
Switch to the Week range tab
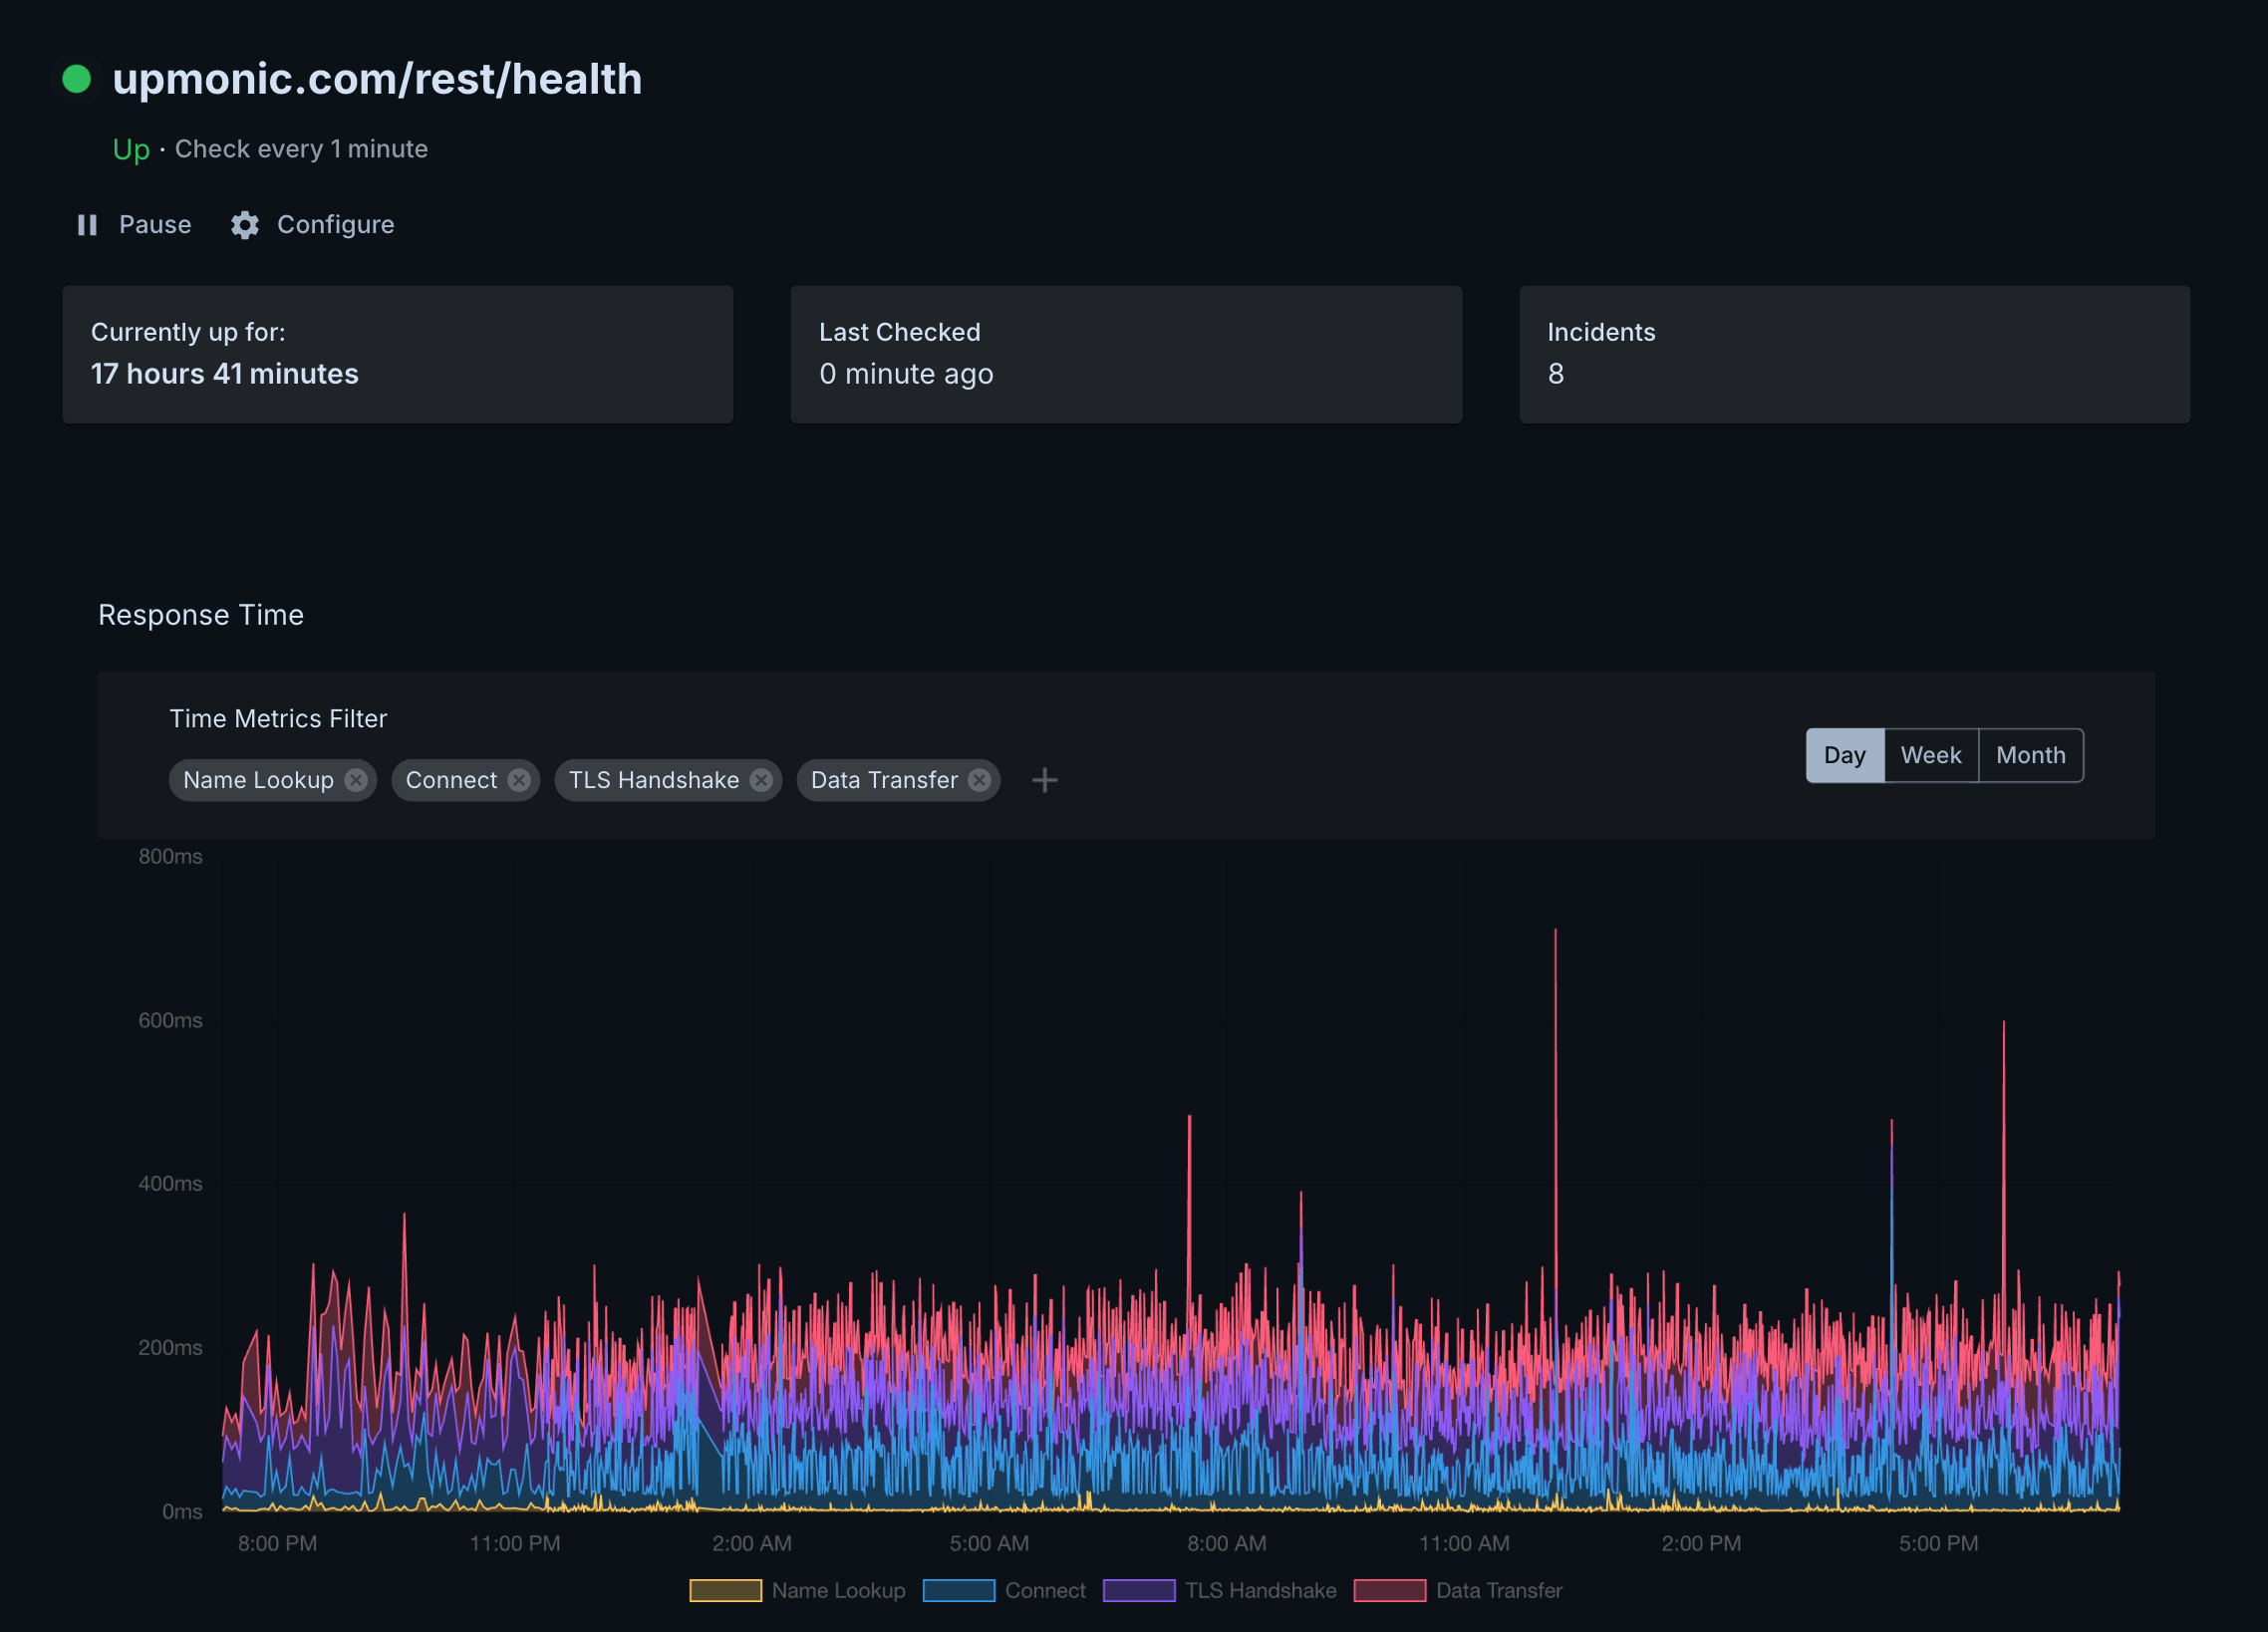[x=1931, y=755]
